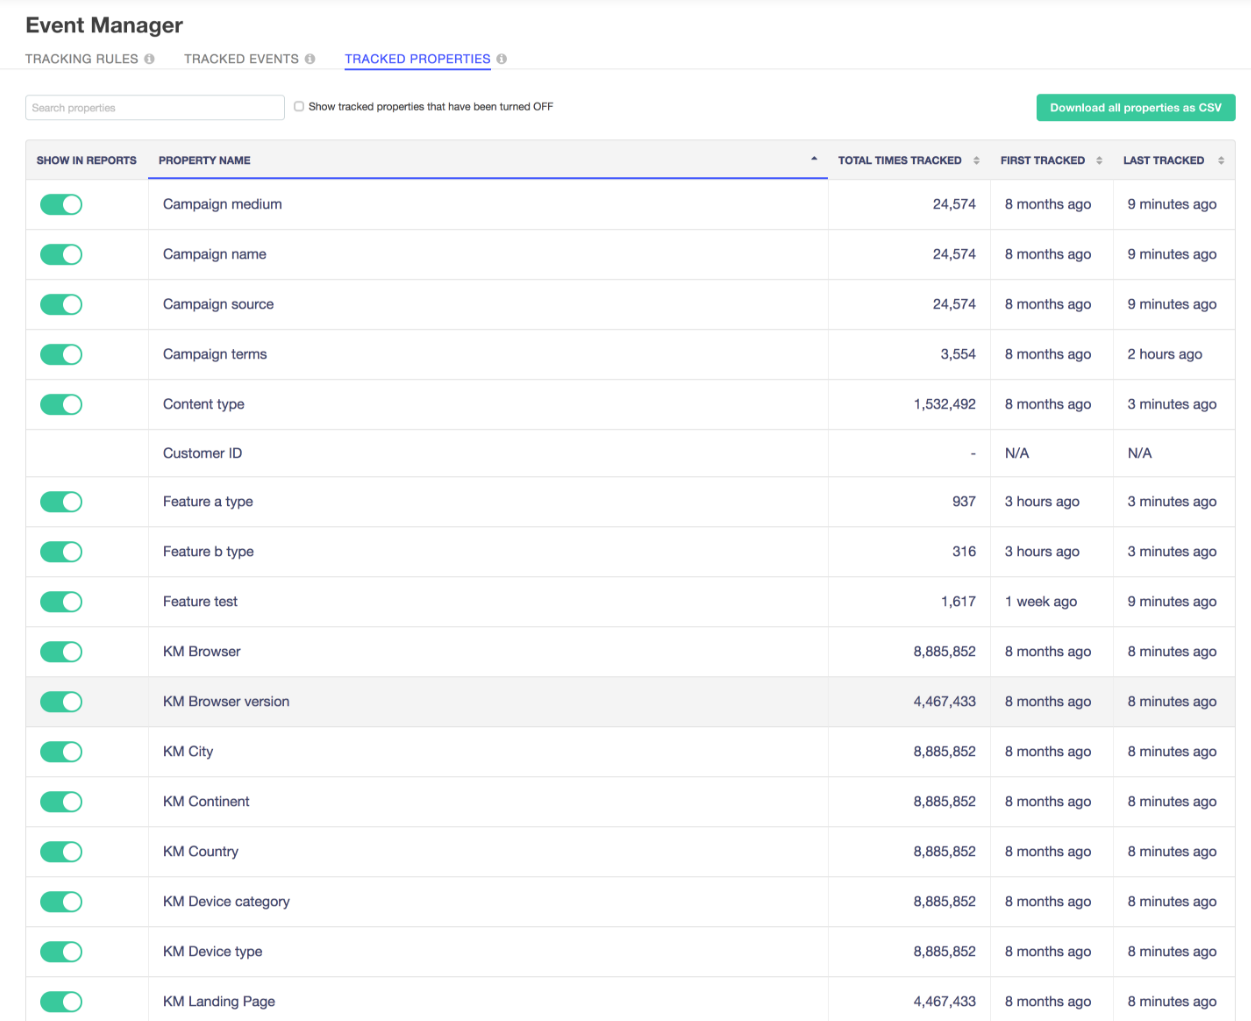Open the Campaign source property
1251x1021 pixels.
tap(218, 304)
